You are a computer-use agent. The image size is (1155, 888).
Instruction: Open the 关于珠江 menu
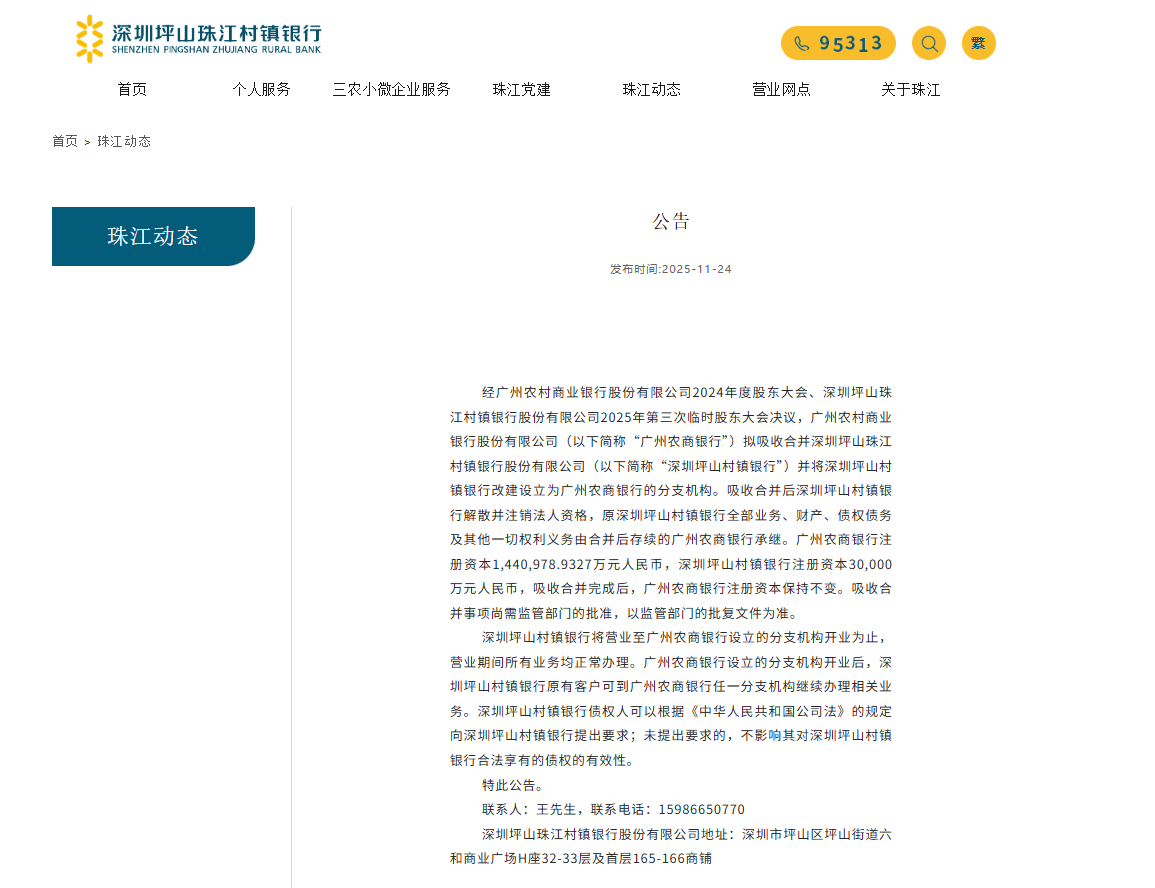click(910, 89)
